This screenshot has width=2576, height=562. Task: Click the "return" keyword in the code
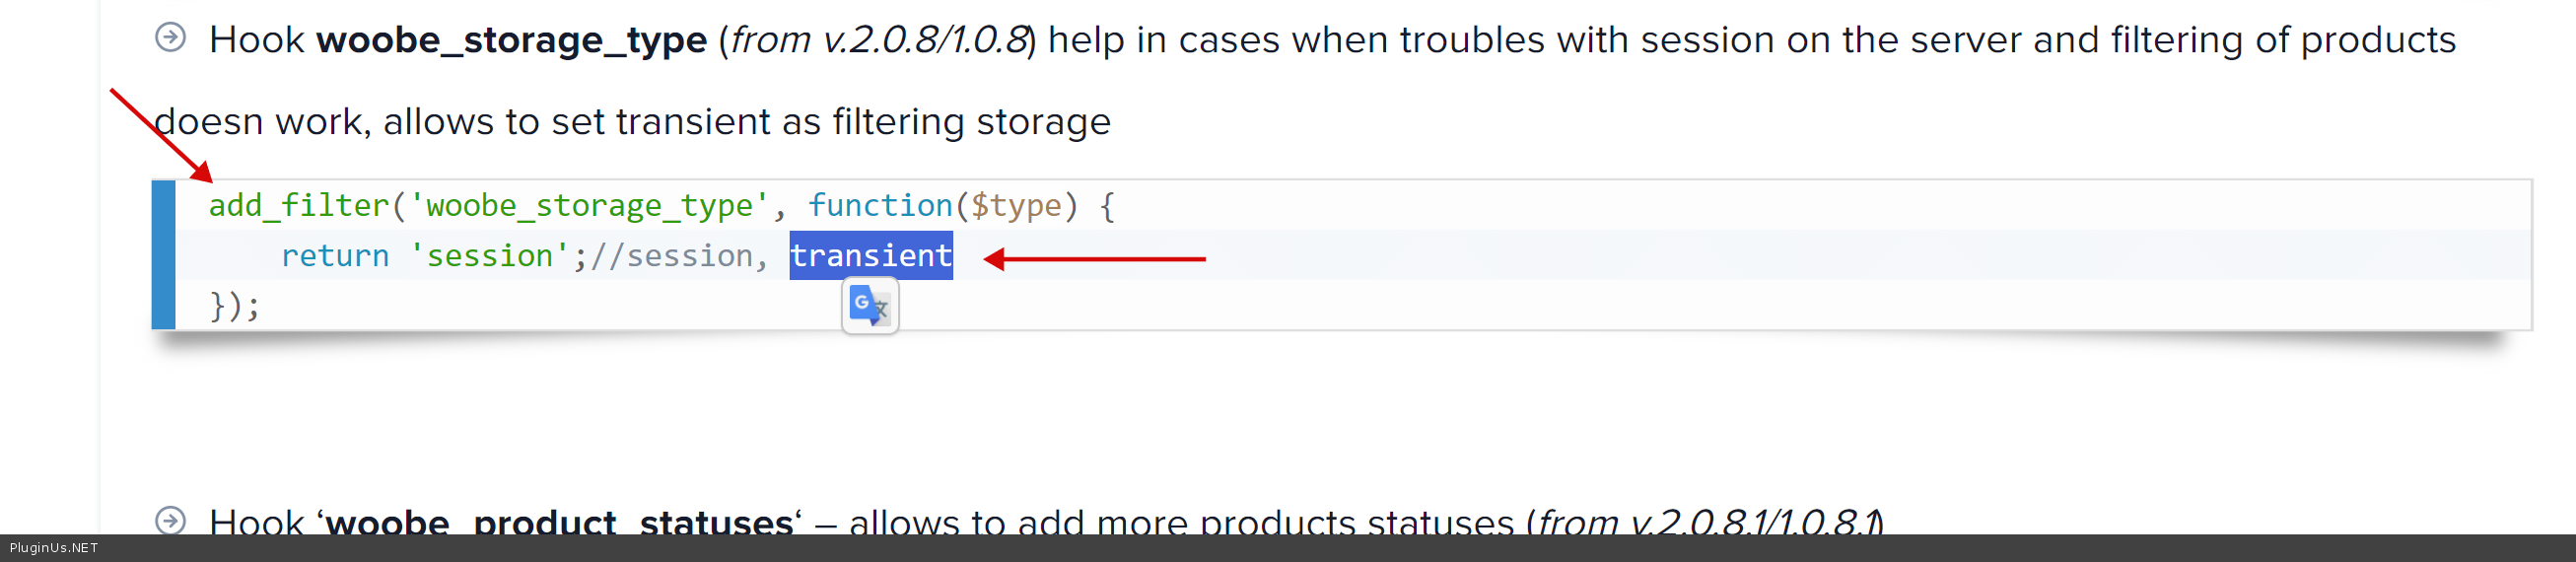click(x=334, y=256)
